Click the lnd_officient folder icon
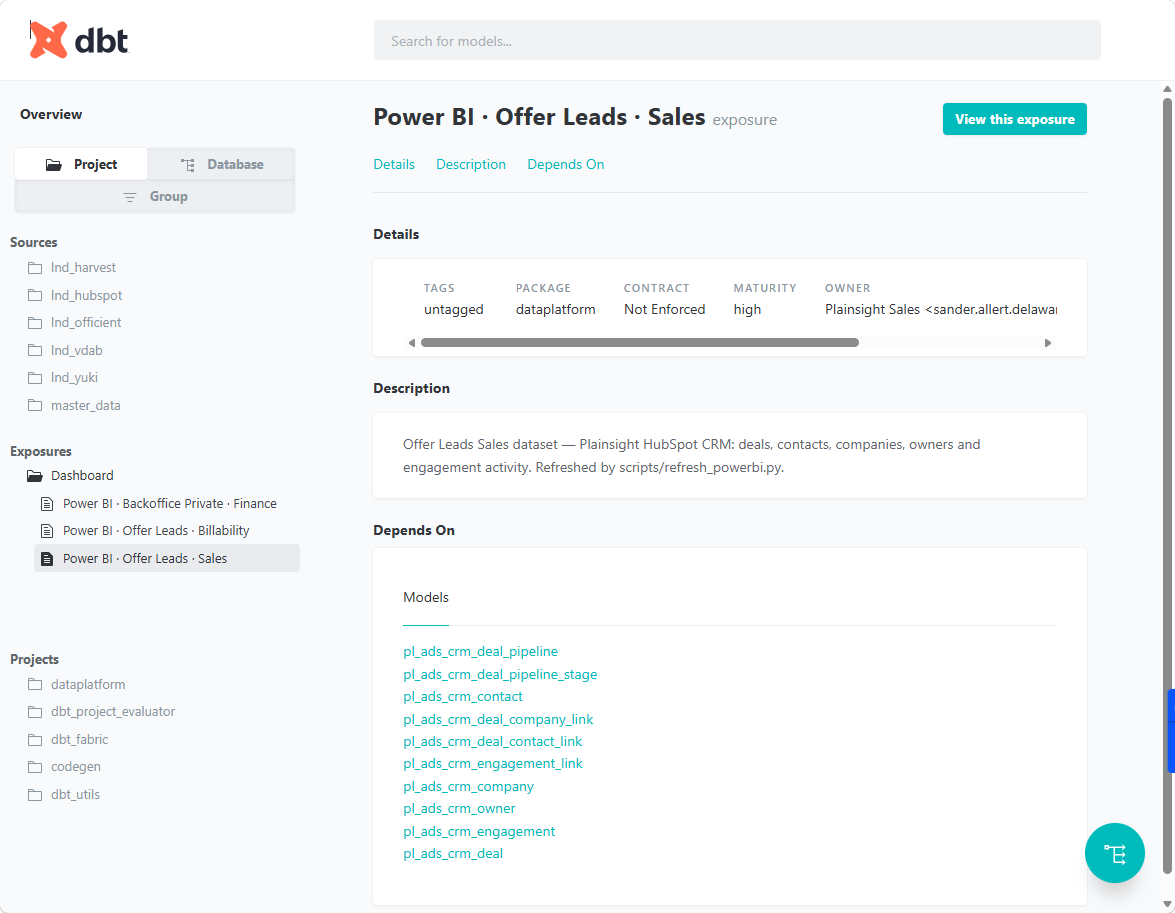Viewport: 1175px width, 913px height. tap(35, 322)
